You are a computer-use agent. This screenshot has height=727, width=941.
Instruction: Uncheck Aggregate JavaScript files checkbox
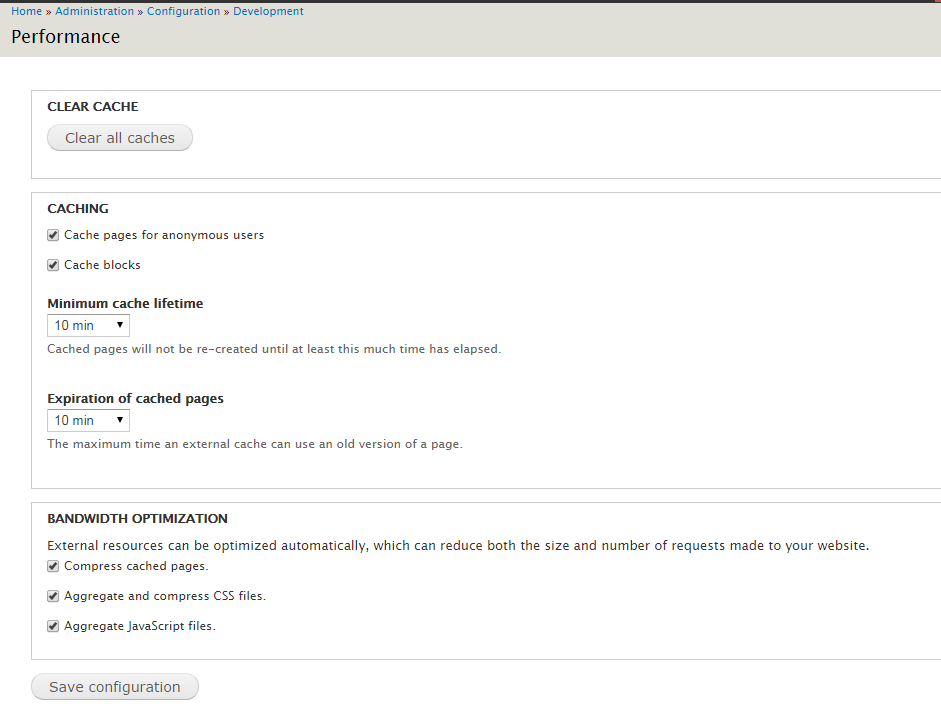click(53, 626)
